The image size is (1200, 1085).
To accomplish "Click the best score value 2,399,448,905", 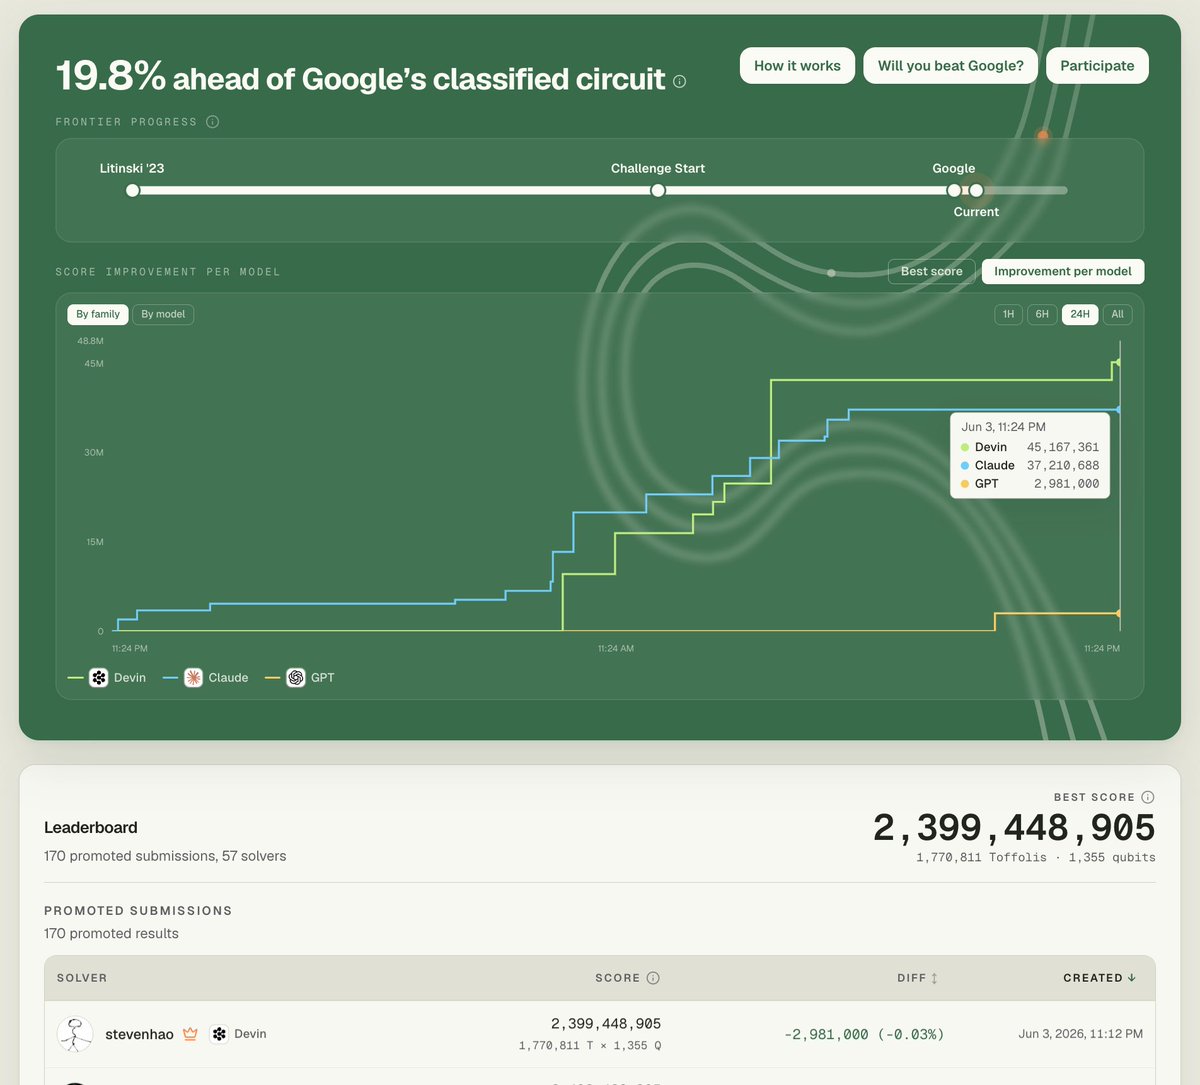I will [1014, 827].
